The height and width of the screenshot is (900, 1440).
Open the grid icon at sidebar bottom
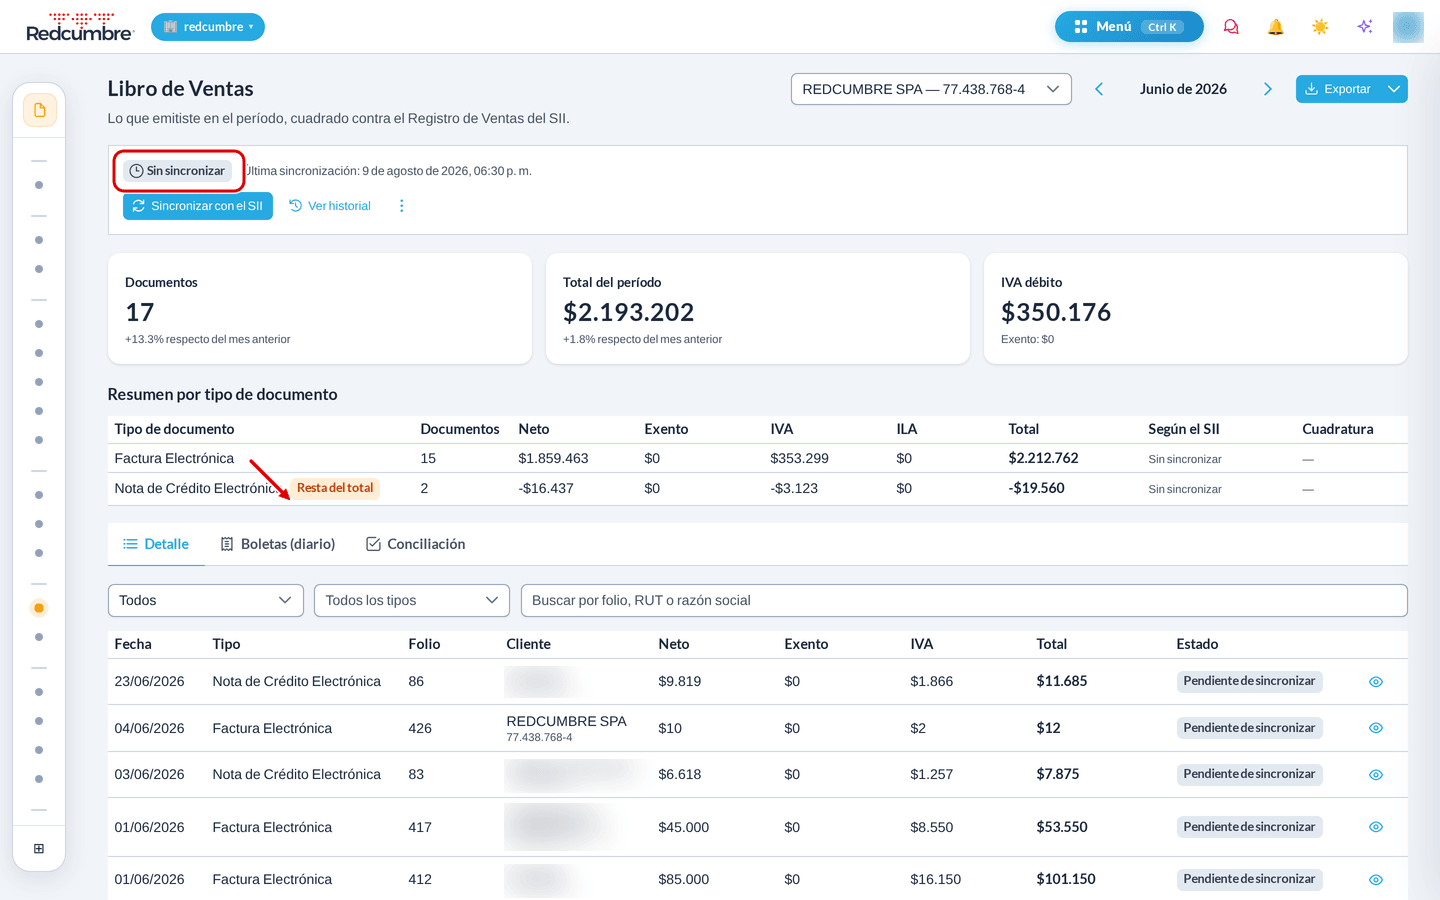(x=39, y=849)
